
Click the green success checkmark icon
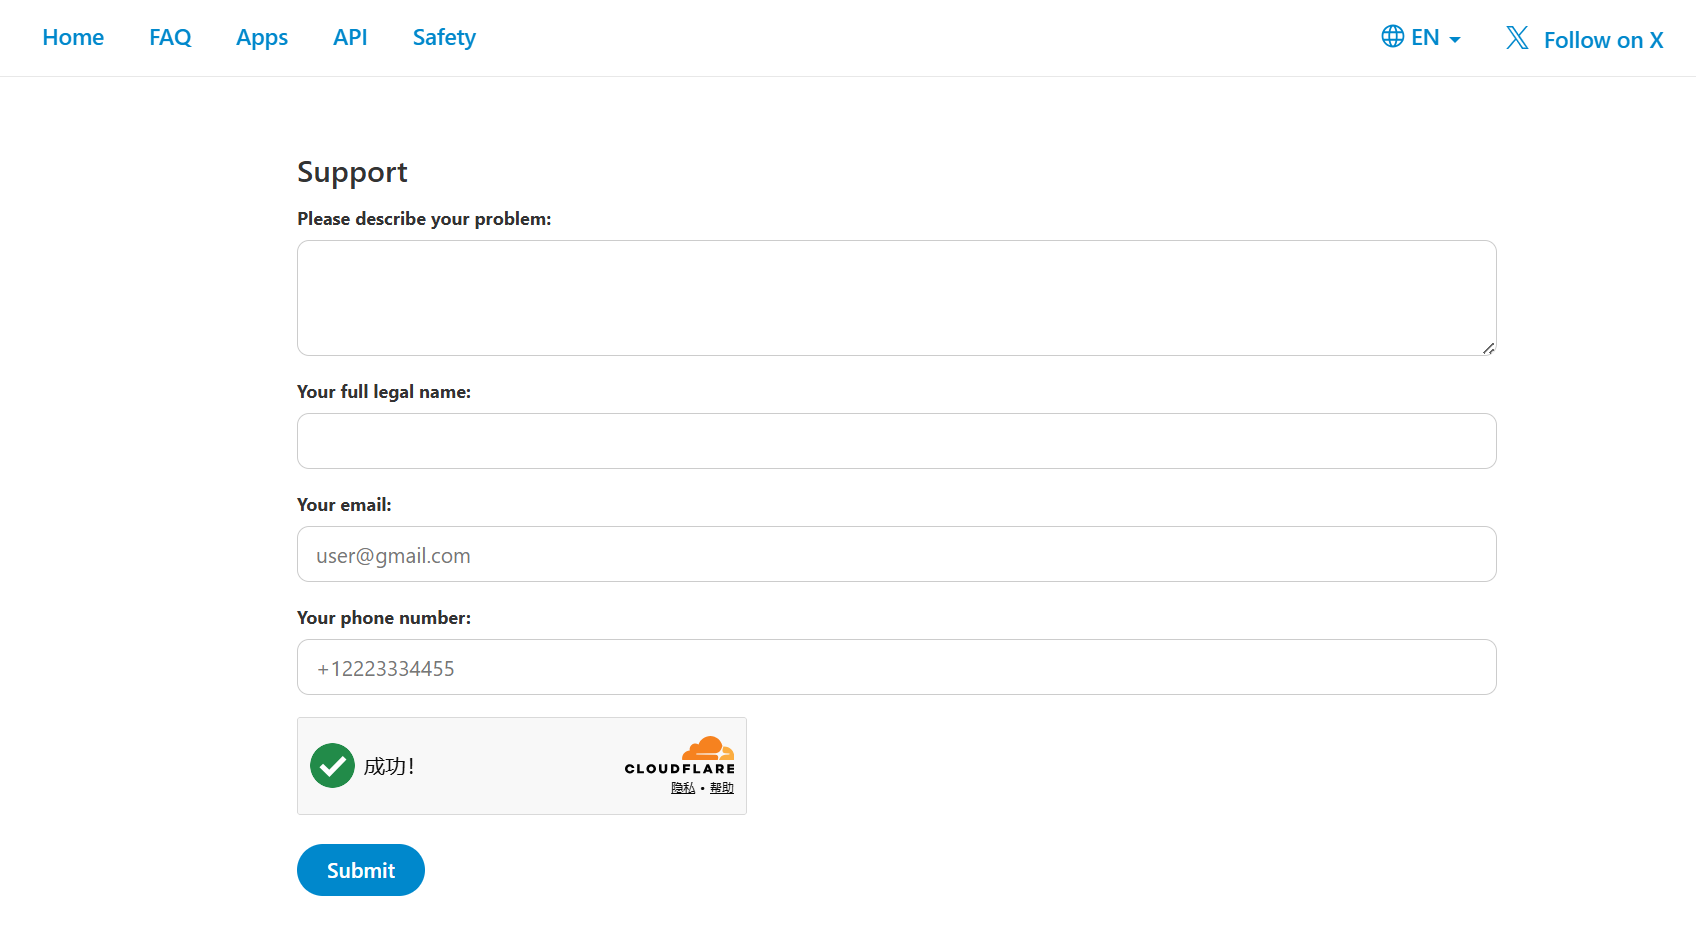[x=332, y=766]
